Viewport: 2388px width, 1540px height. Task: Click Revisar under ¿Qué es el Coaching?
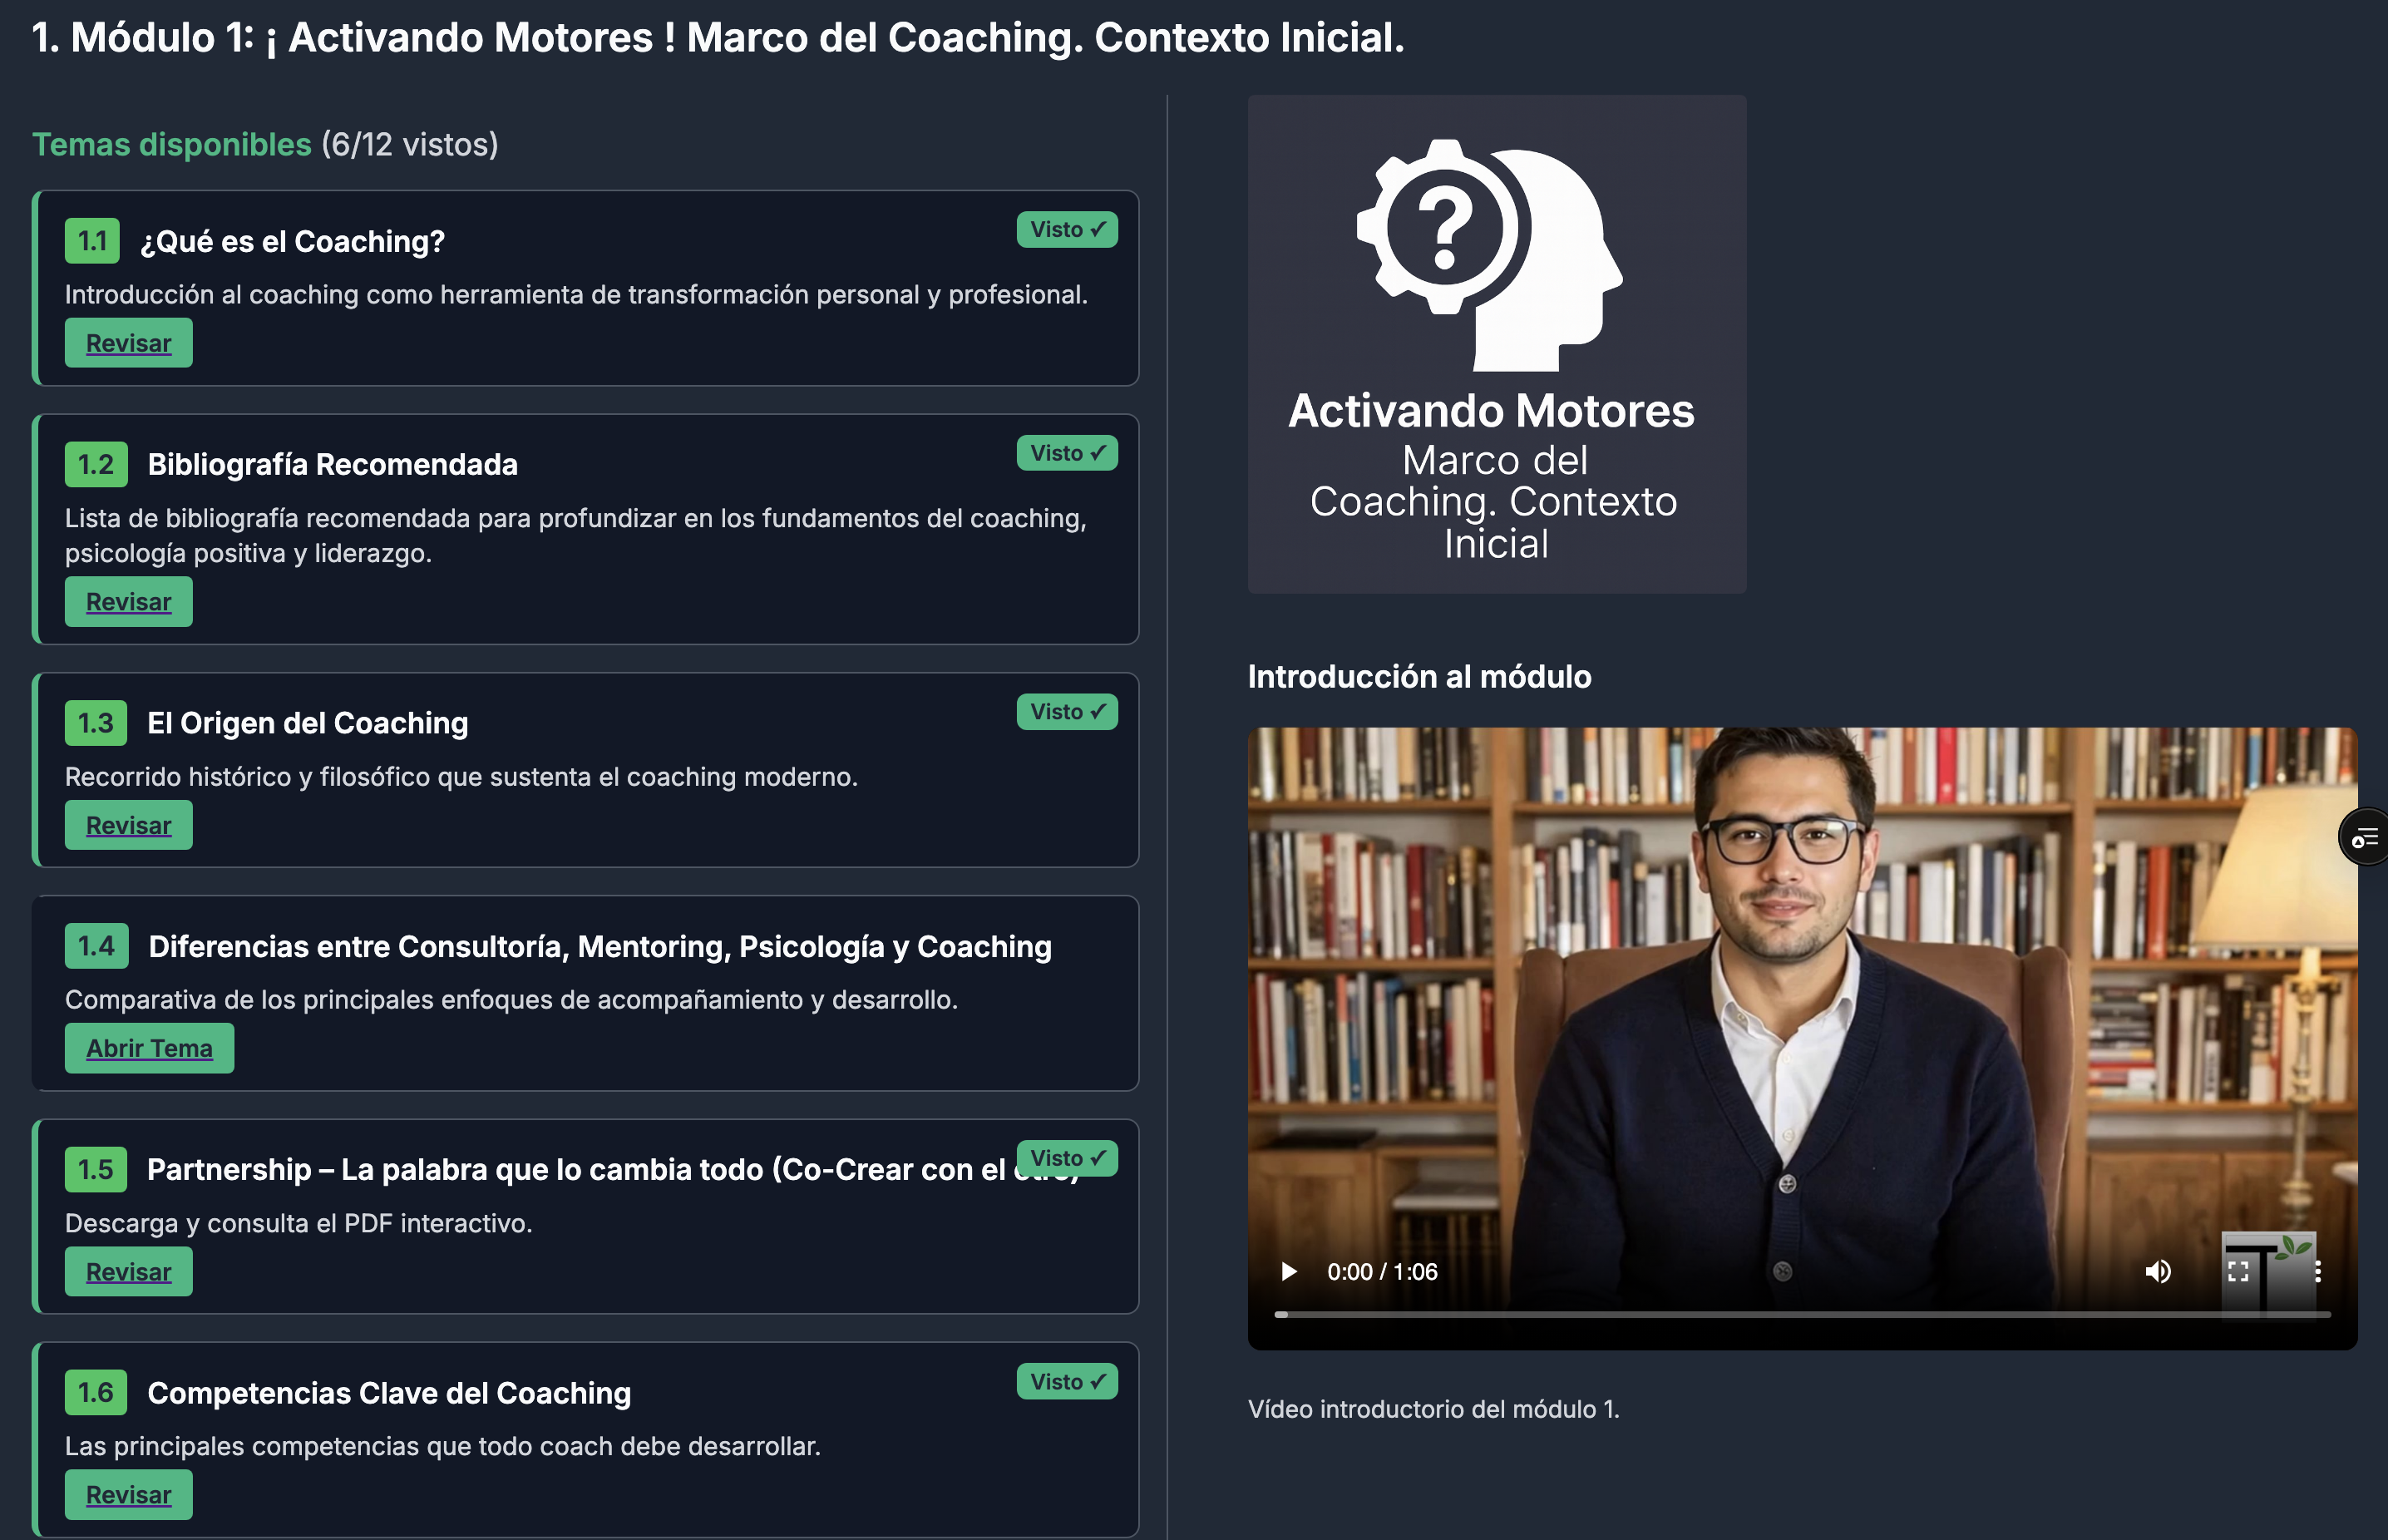pyautogui.click(x=129, y=343)
